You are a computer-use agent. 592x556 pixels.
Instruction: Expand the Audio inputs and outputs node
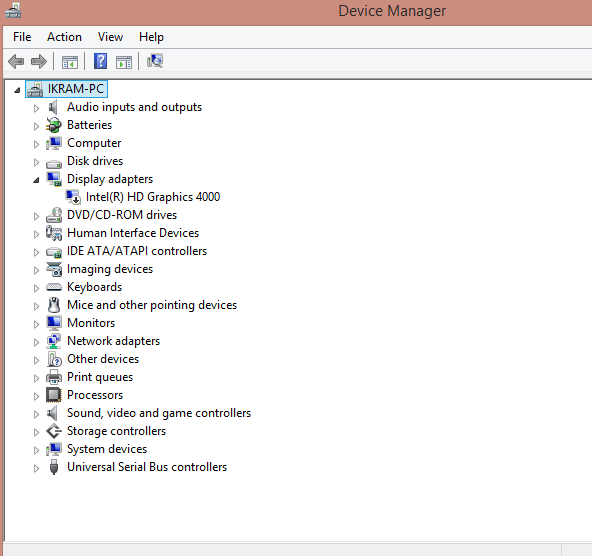pos(36,108)
